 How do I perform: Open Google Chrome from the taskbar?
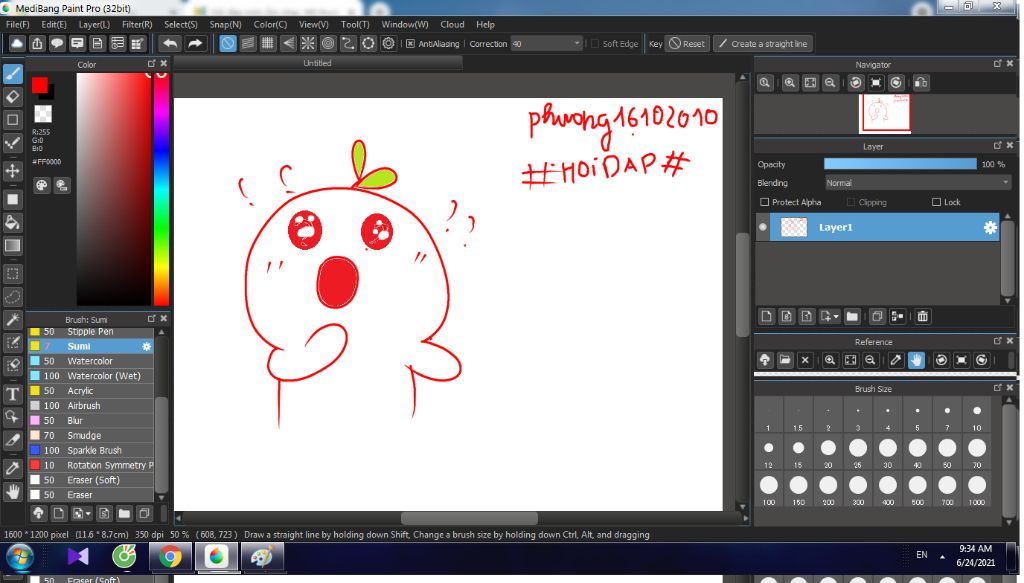click(170, 557)
